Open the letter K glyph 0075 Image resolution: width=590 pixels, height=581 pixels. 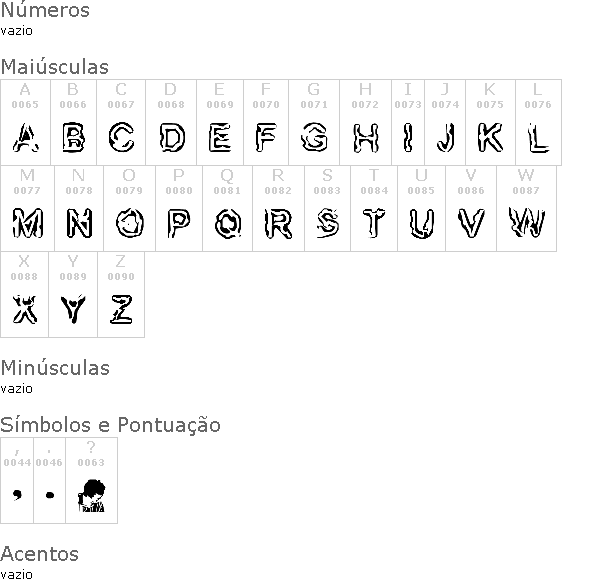(490, 122)
